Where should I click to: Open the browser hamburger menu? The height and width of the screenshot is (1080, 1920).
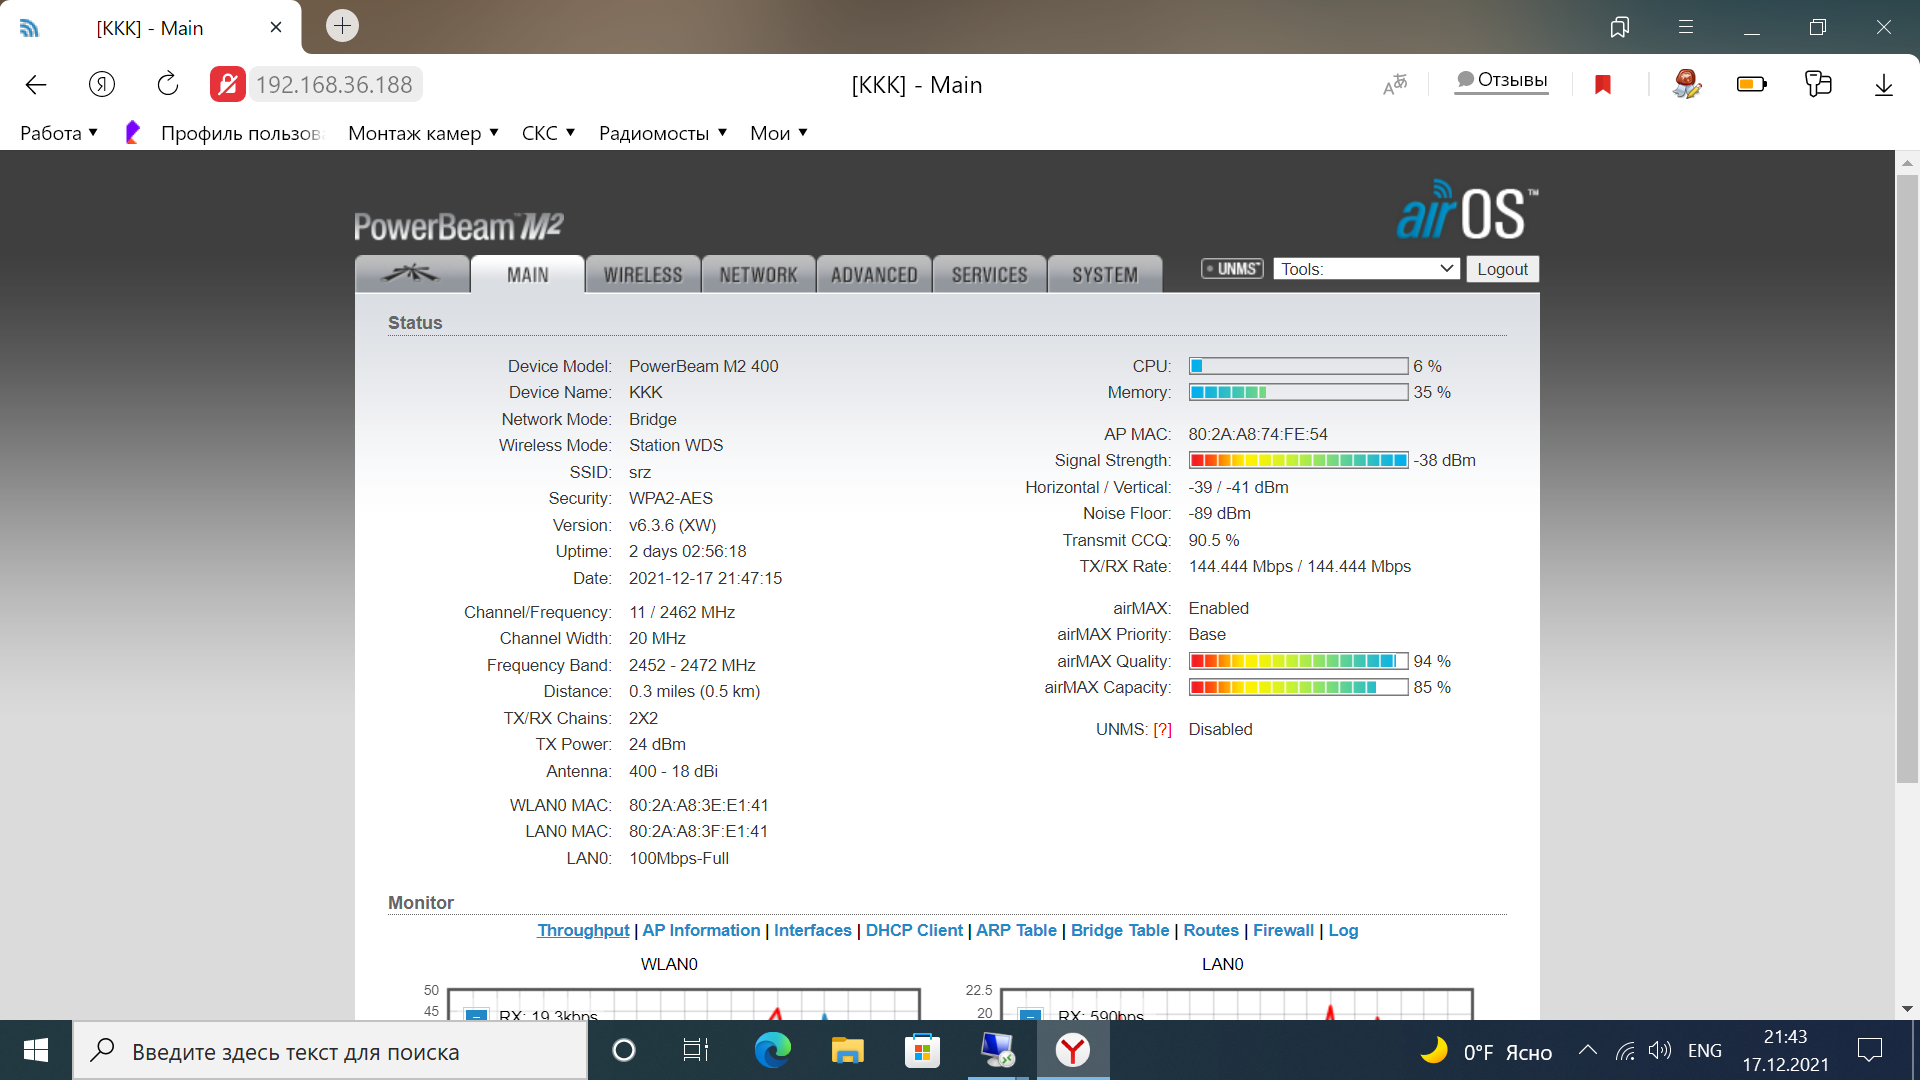(x=1686, y=27)
